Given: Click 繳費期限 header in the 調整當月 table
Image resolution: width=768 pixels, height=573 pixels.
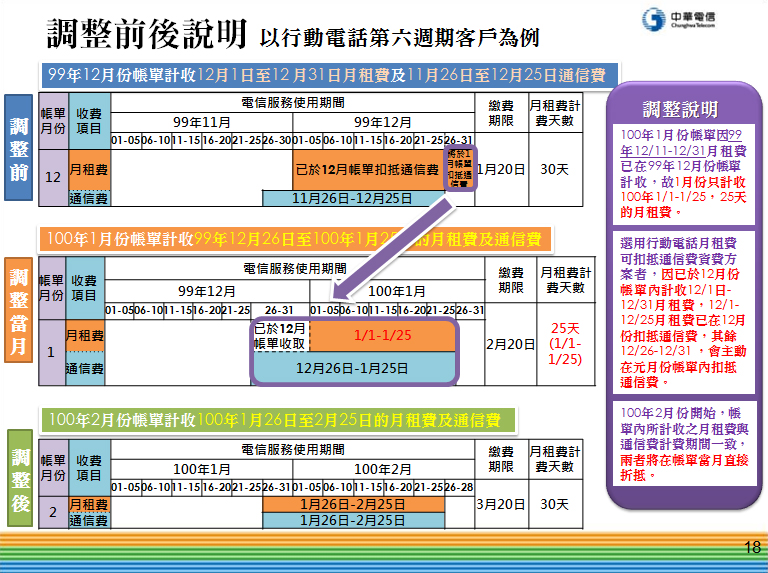Looking at the screenshot, I should pos(510,280).
